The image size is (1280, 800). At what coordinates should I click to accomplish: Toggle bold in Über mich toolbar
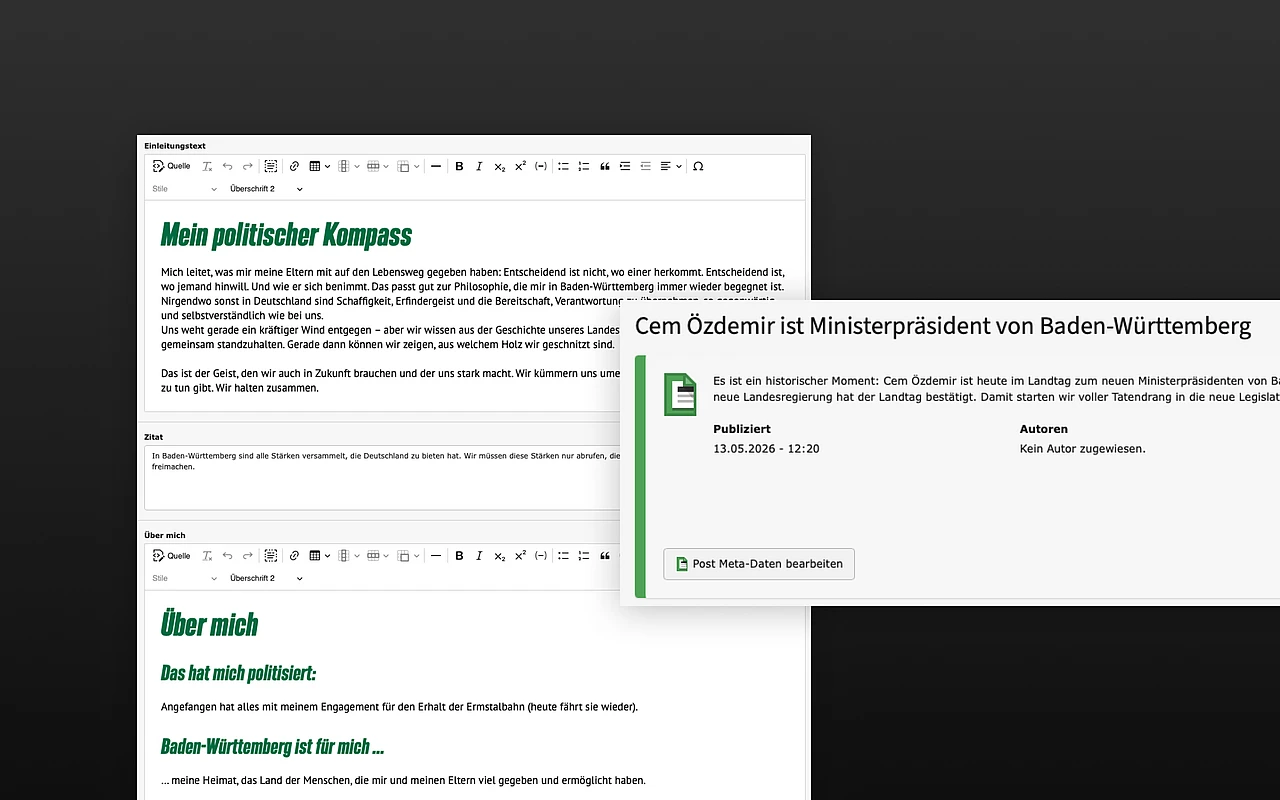459,555
